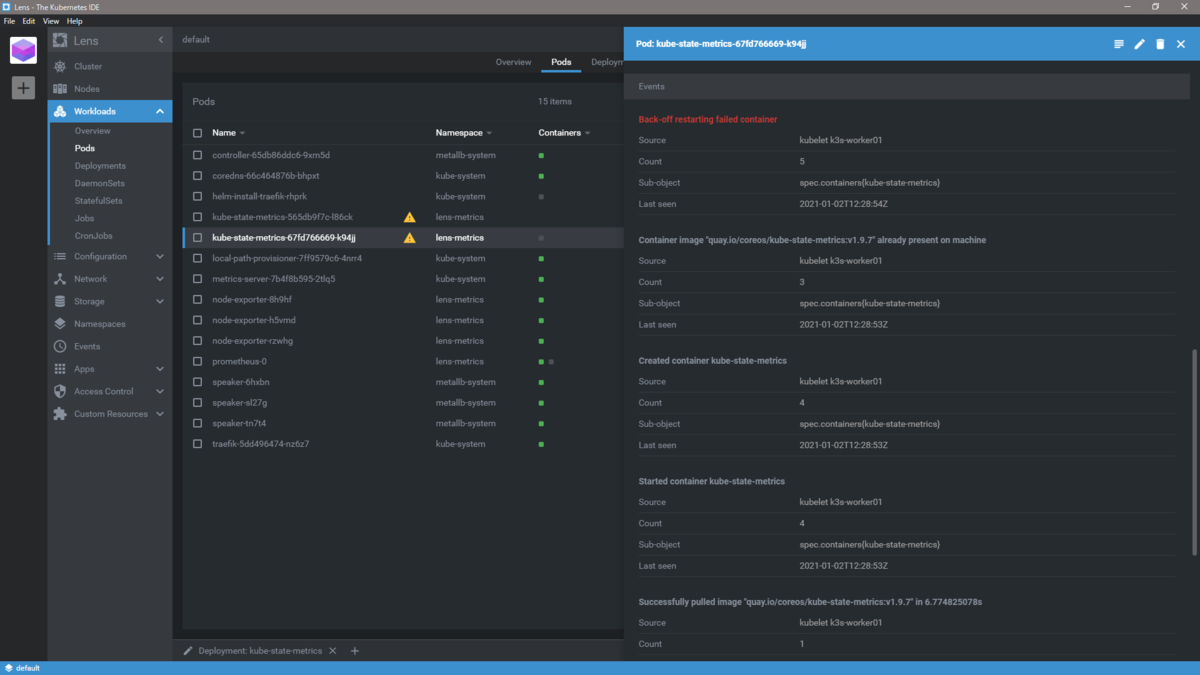This screenshot has width=1200, height=675.
Task: Check the controller-65db86ddc6-9xm5d pod checkbox
Action: (197, 155)
